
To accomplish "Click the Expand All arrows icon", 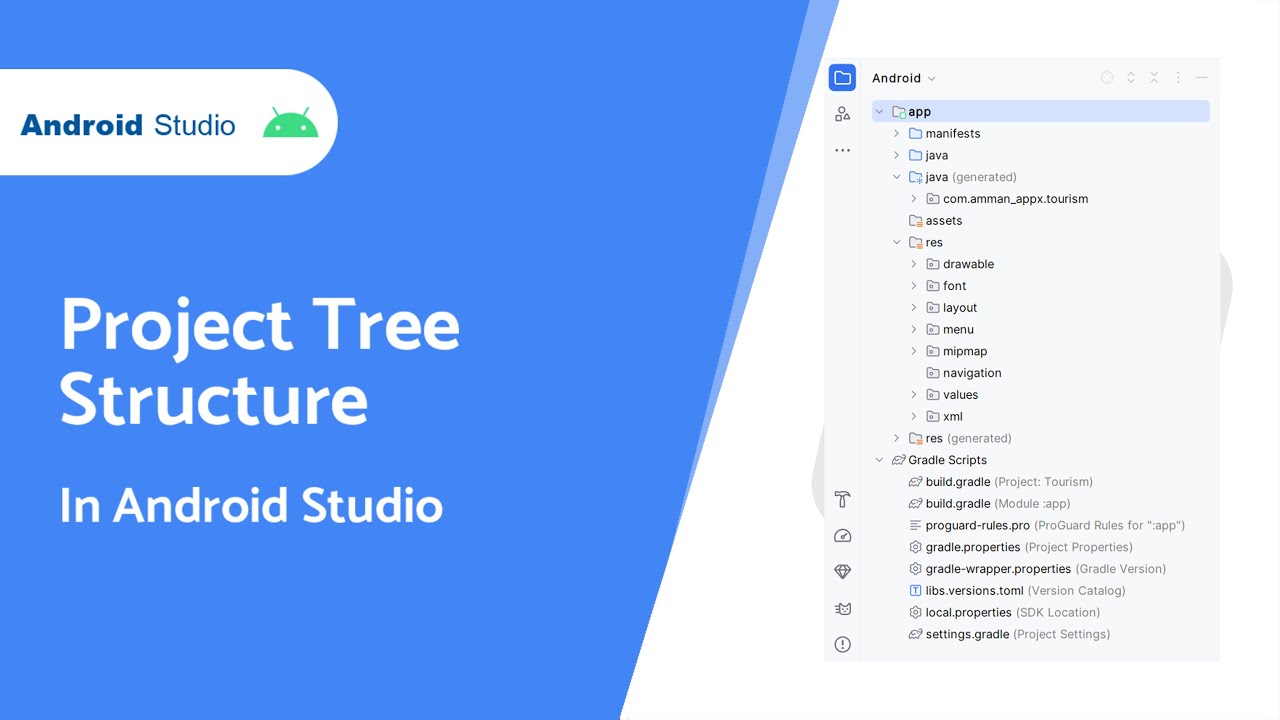I will tap(1131, 78).
